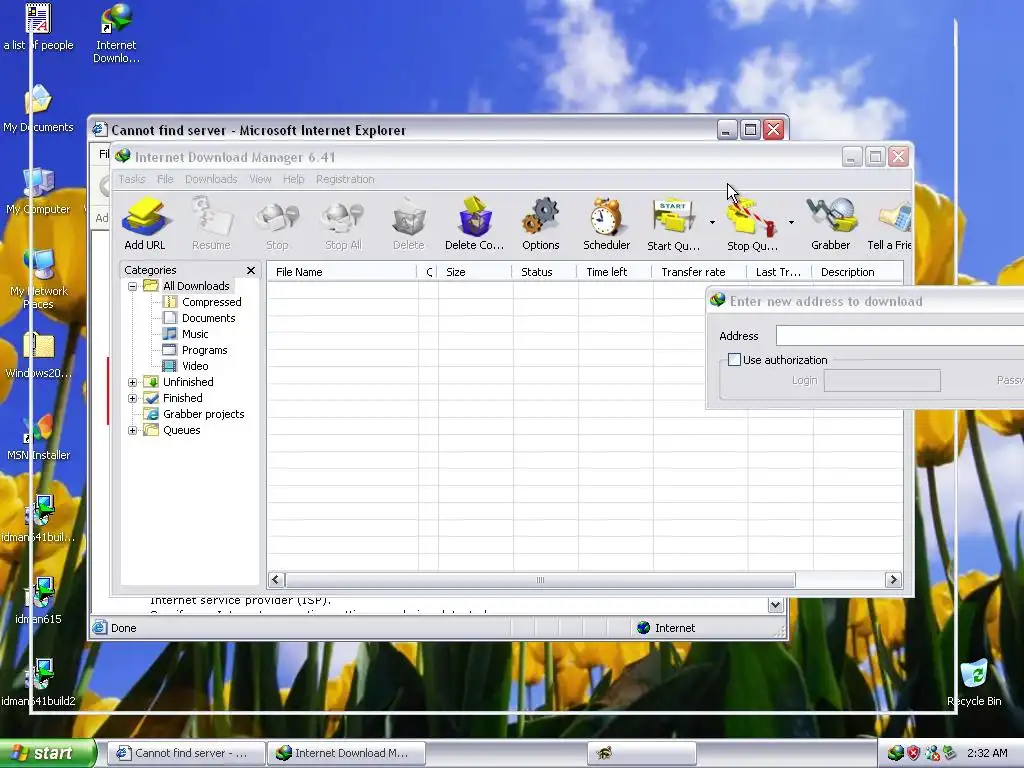Click the Internet Download Manager taskbar button

[346, 753]
